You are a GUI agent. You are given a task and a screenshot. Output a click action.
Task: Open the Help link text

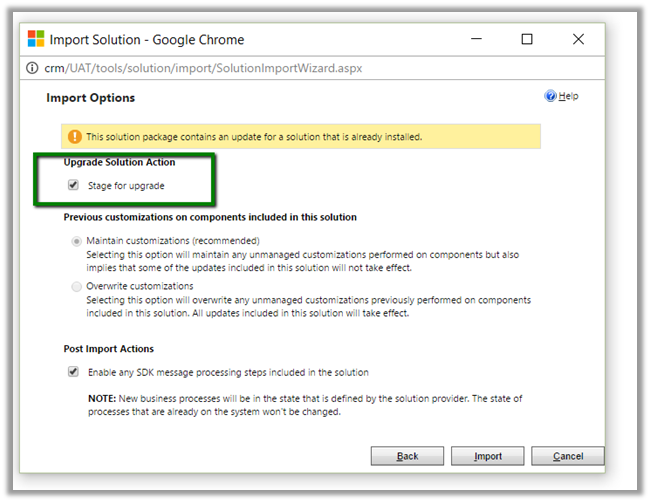568,97
